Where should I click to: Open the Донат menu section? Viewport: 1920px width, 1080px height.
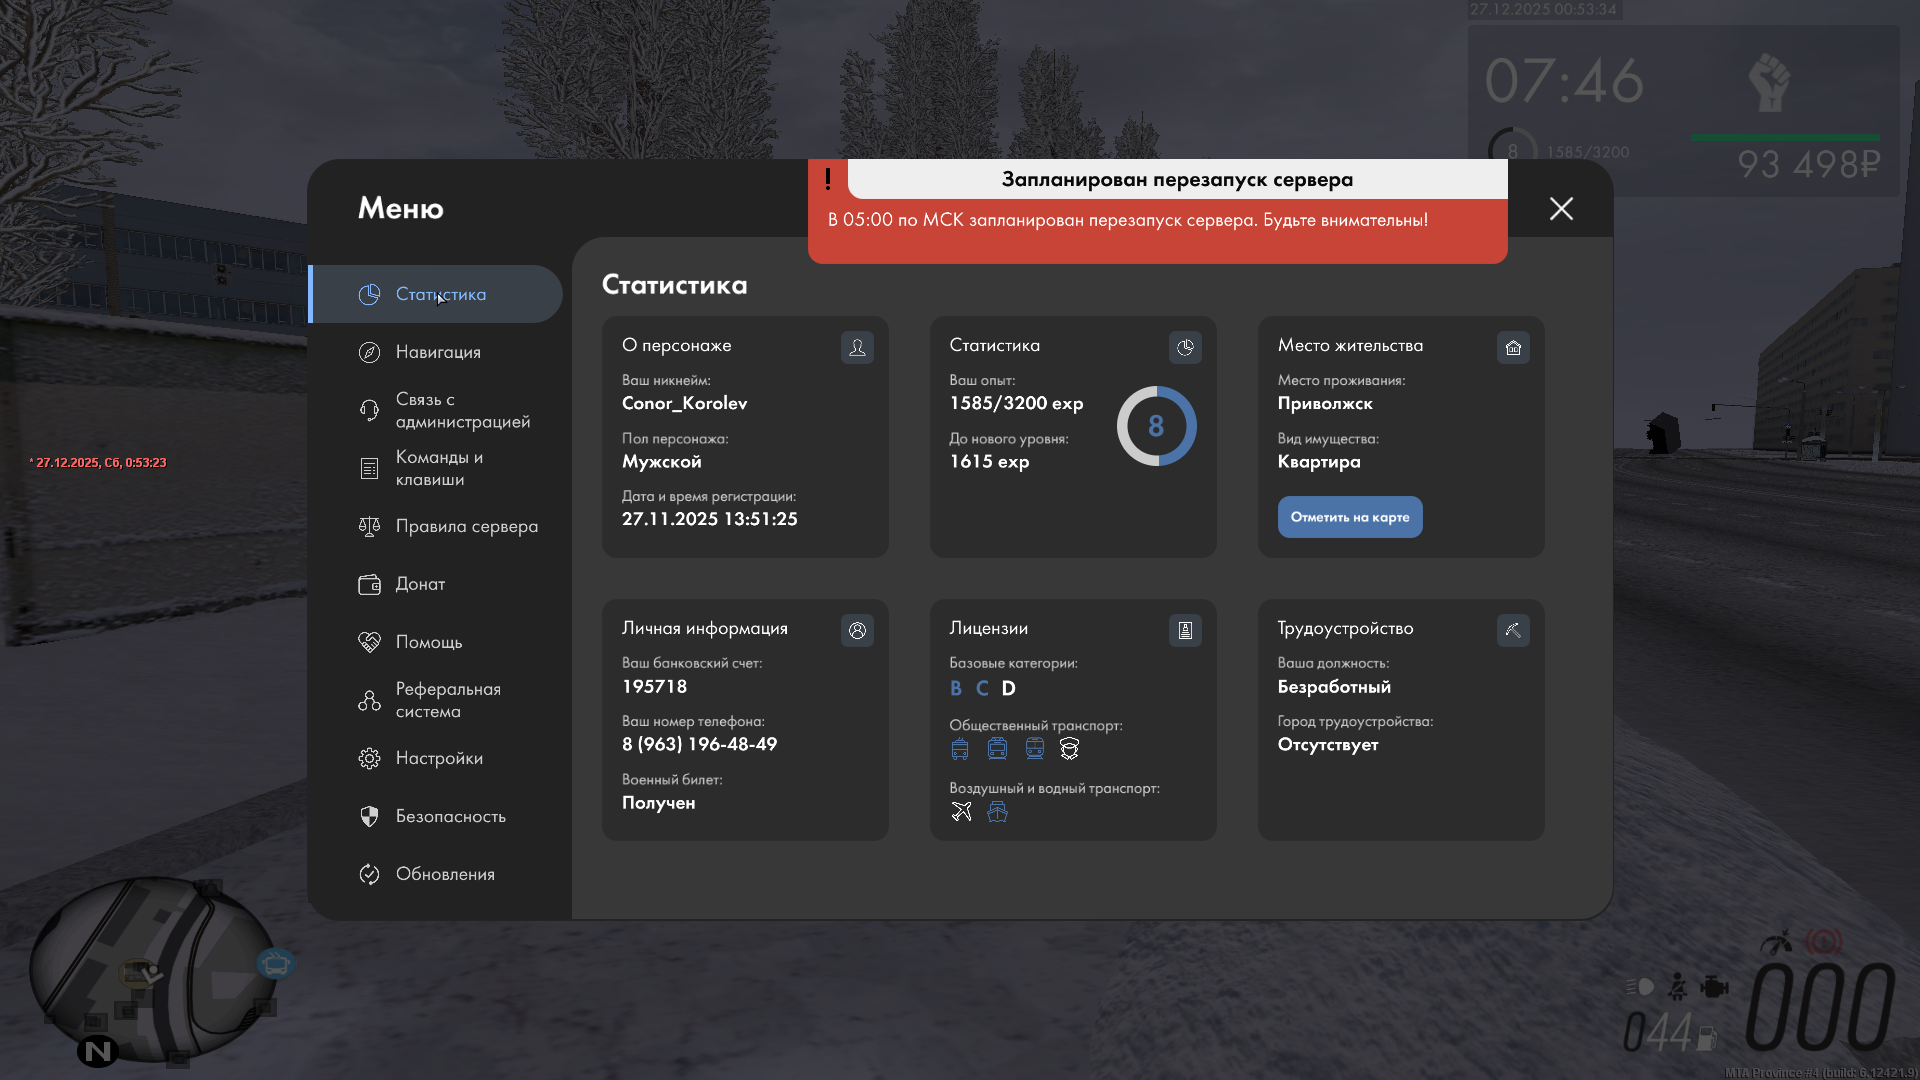point(420,584)
